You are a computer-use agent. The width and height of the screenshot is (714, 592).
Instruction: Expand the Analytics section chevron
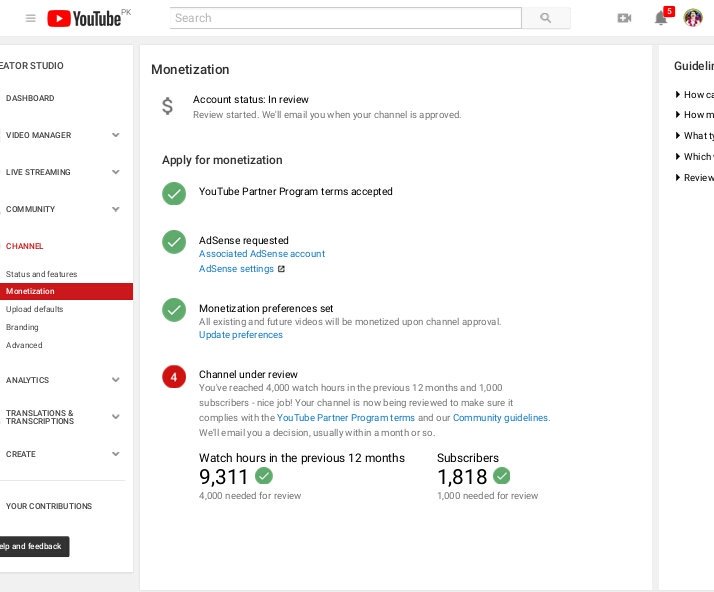pos(116,379)
